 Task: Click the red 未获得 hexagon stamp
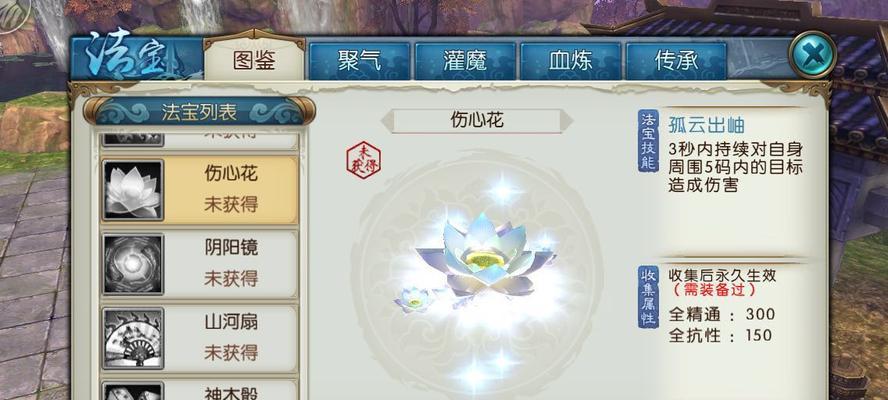pos(364,160)
